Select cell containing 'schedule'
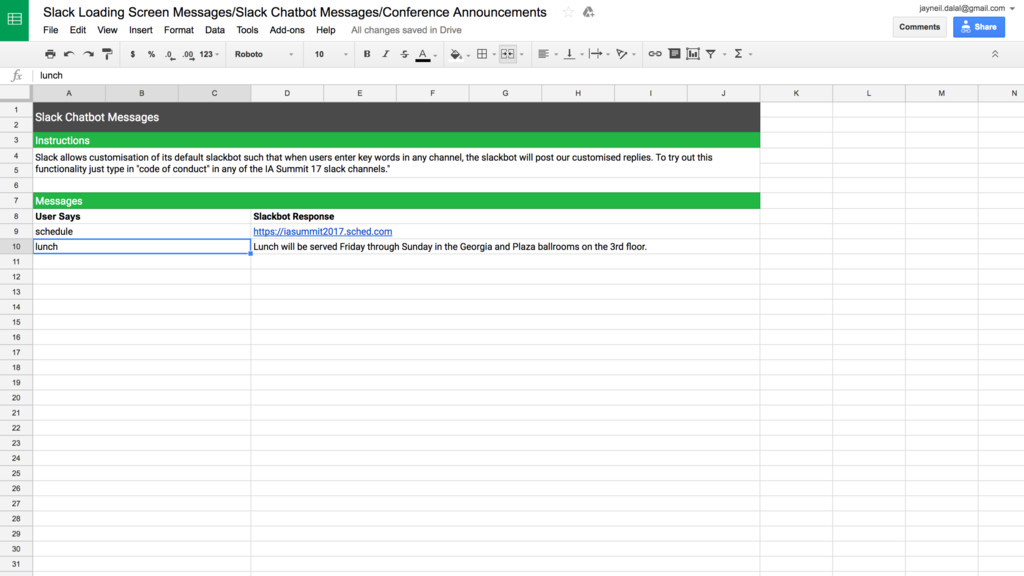Screen dimensions: 1024x576 (x=142, y=232)
